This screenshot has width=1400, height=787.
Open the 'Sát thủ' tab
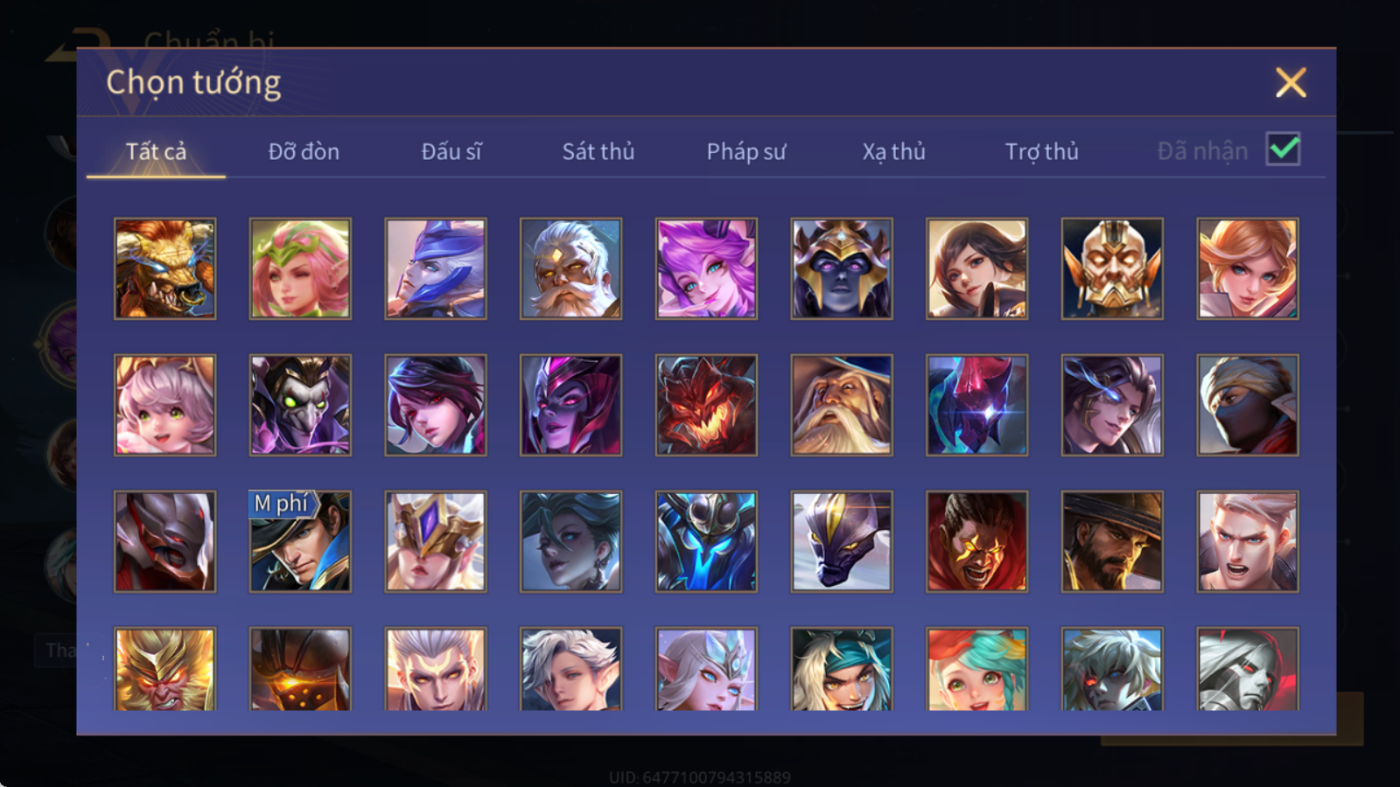click(598, 152)
